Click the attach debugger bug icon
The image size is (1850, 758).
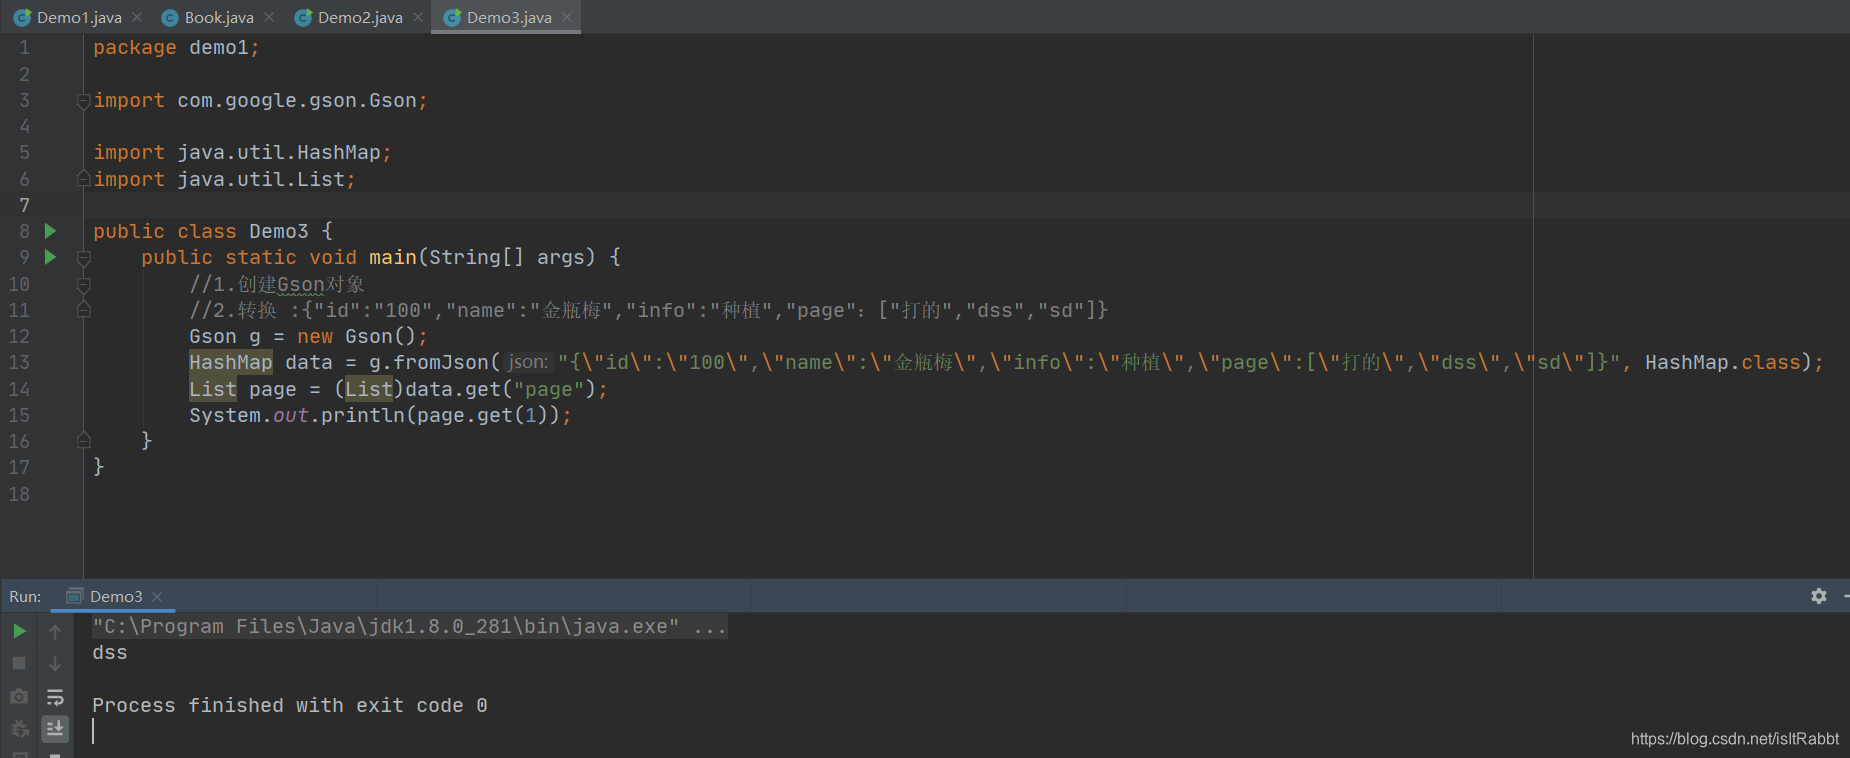pyautogui.click(x=19, y=729)
